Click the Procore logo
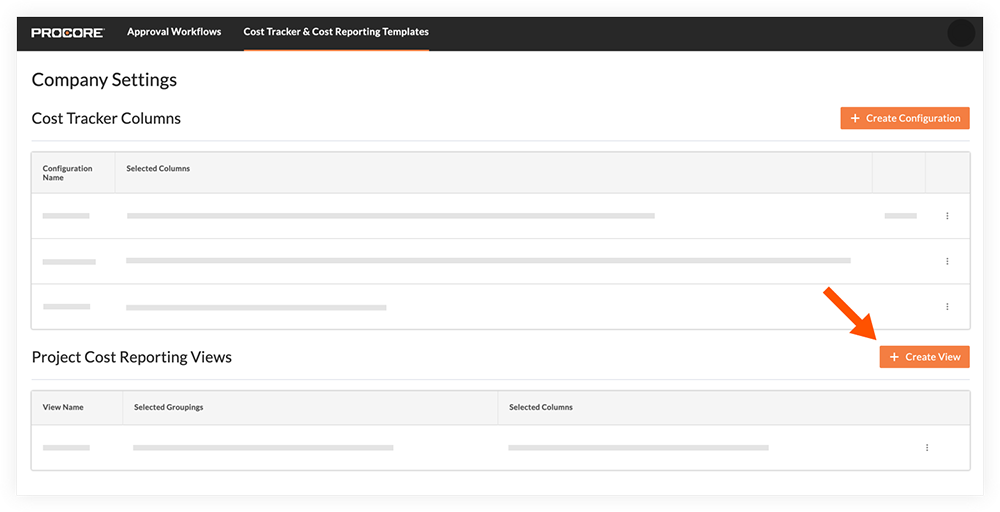 [67, 33]
